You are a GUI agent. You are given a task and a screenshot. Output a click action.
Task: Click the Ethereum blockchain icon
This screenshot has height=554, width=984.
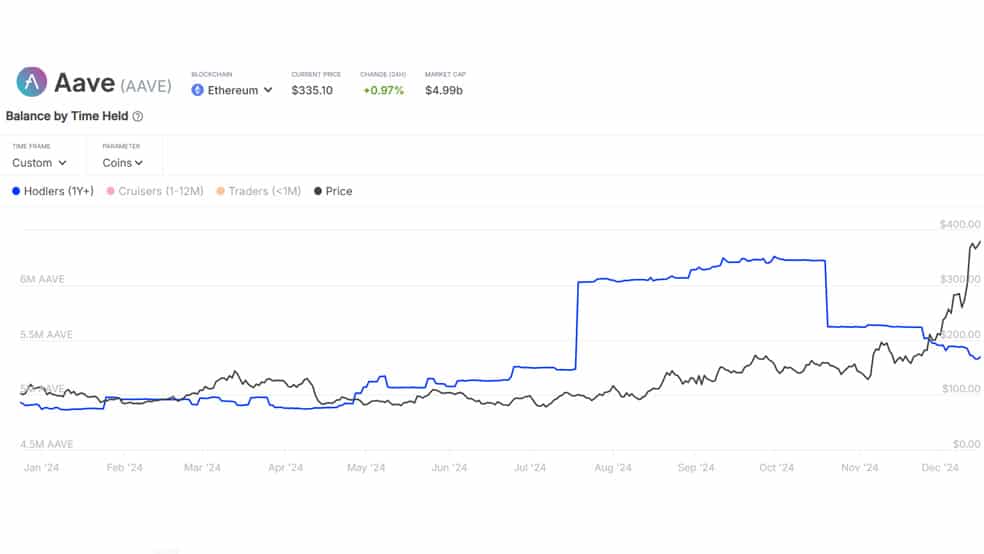[197, 90]
